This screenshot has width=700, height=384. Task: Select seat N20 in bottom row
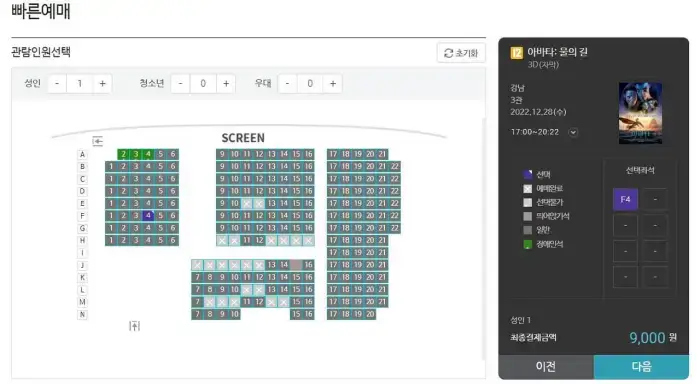coord(370,314)
